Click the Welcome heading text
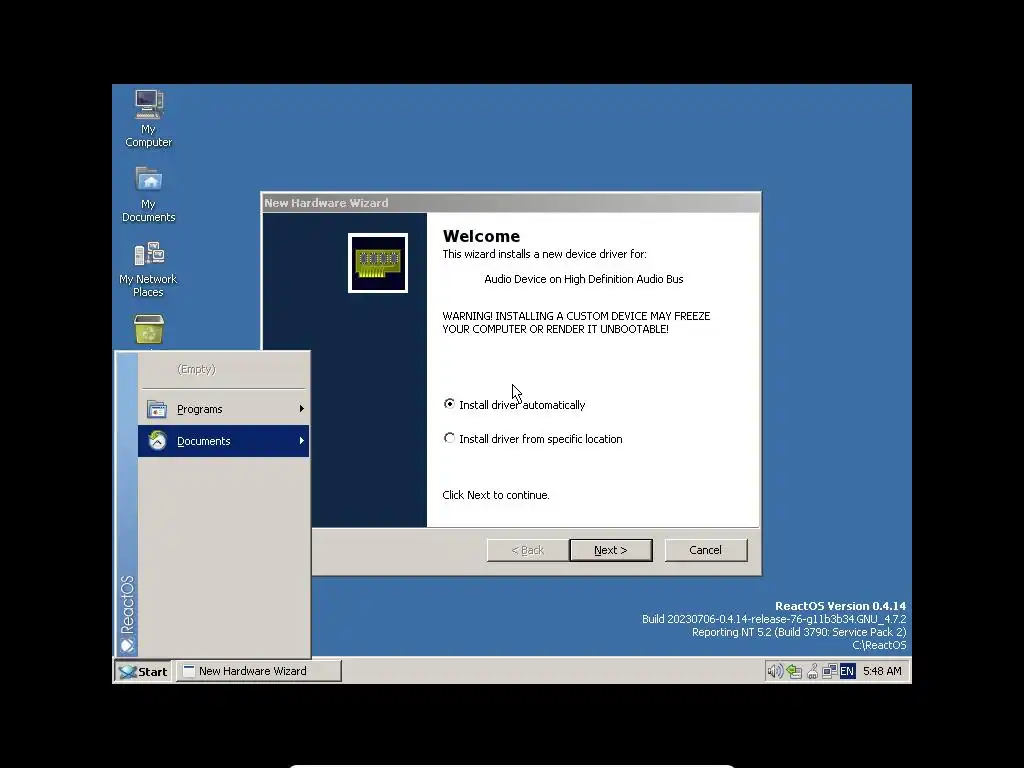The width and height of the screenshot is (1024, 768). [x=481, y=236]
